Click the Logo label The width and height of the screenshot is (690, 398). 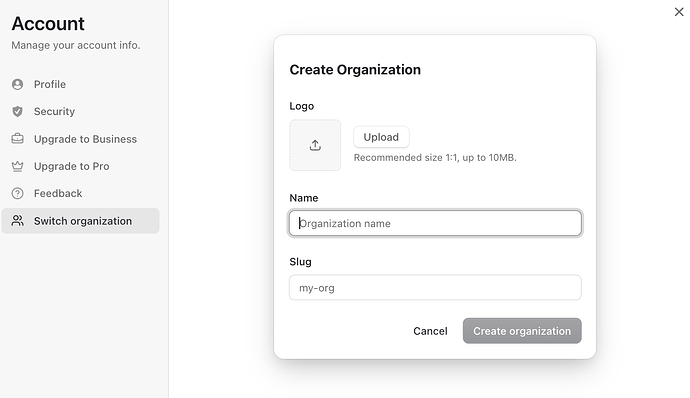point(301,106)
